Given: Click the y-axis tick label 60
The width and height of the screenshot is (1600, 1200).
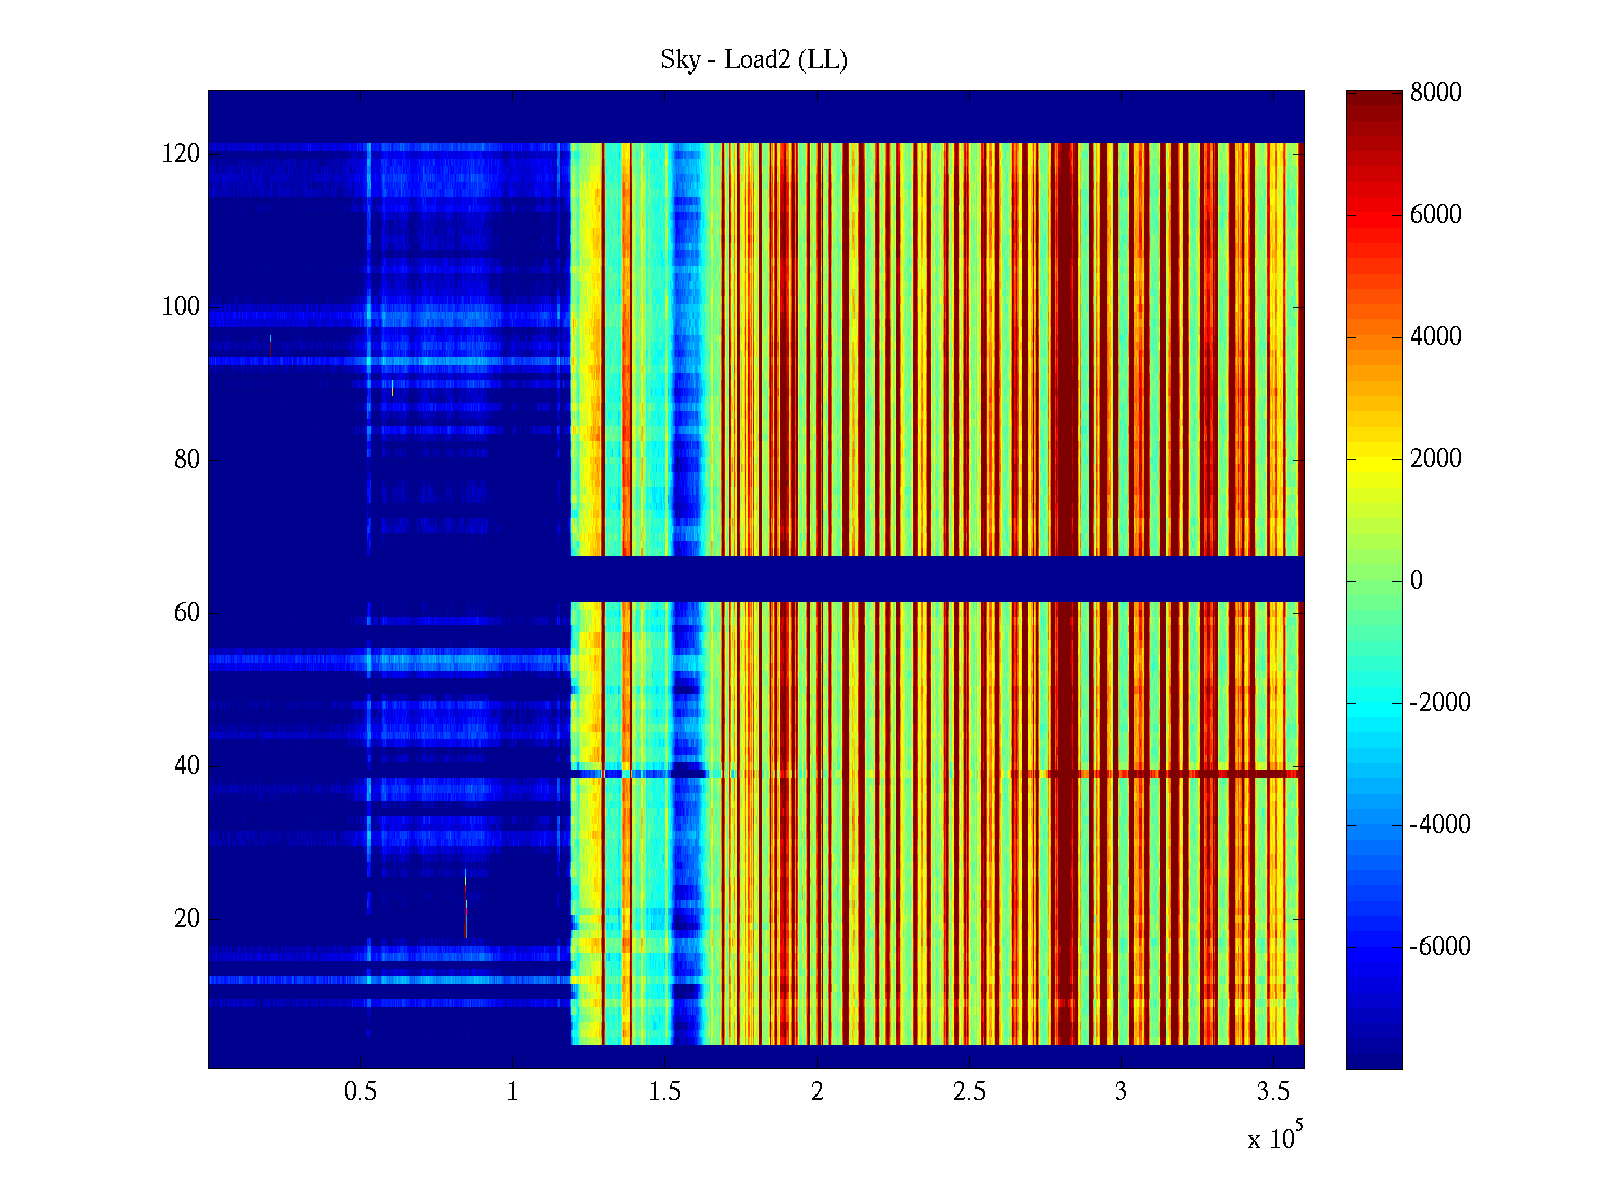Looking at the screenshot, I should [x=187, y=613].
